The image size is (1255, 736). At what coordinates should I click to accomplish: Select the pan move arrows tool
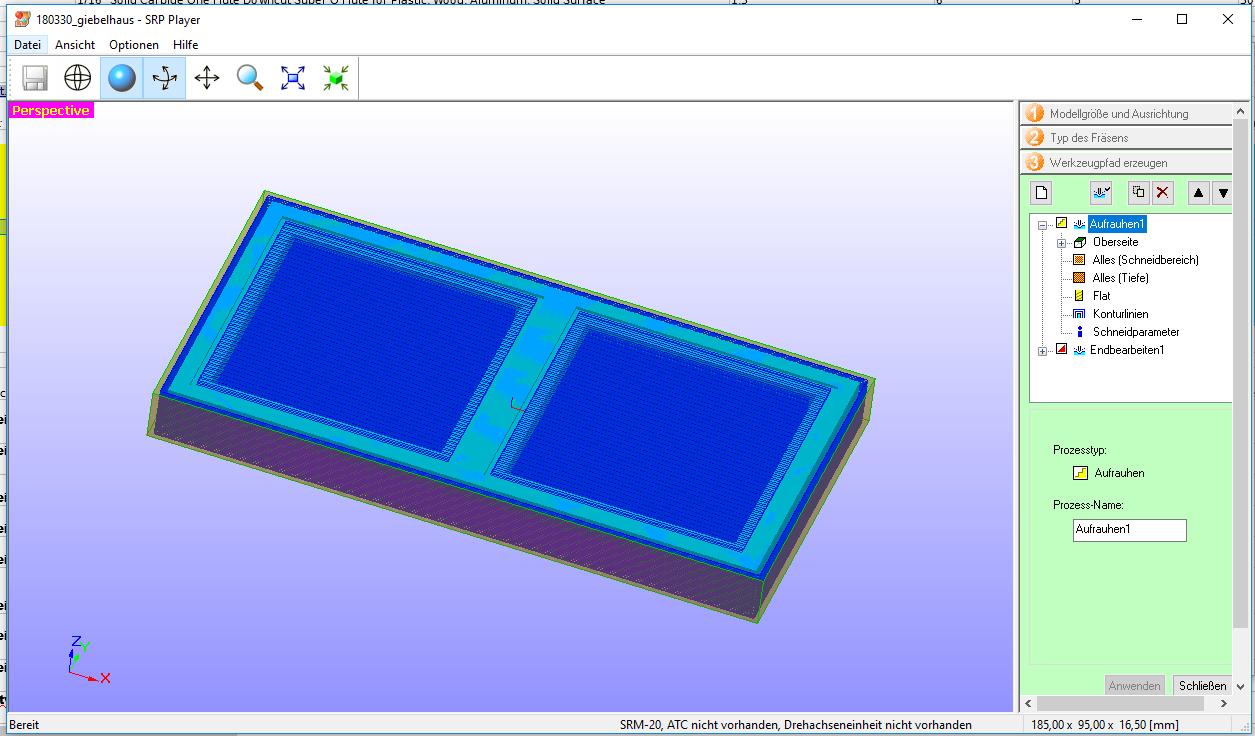click(207, 78)
